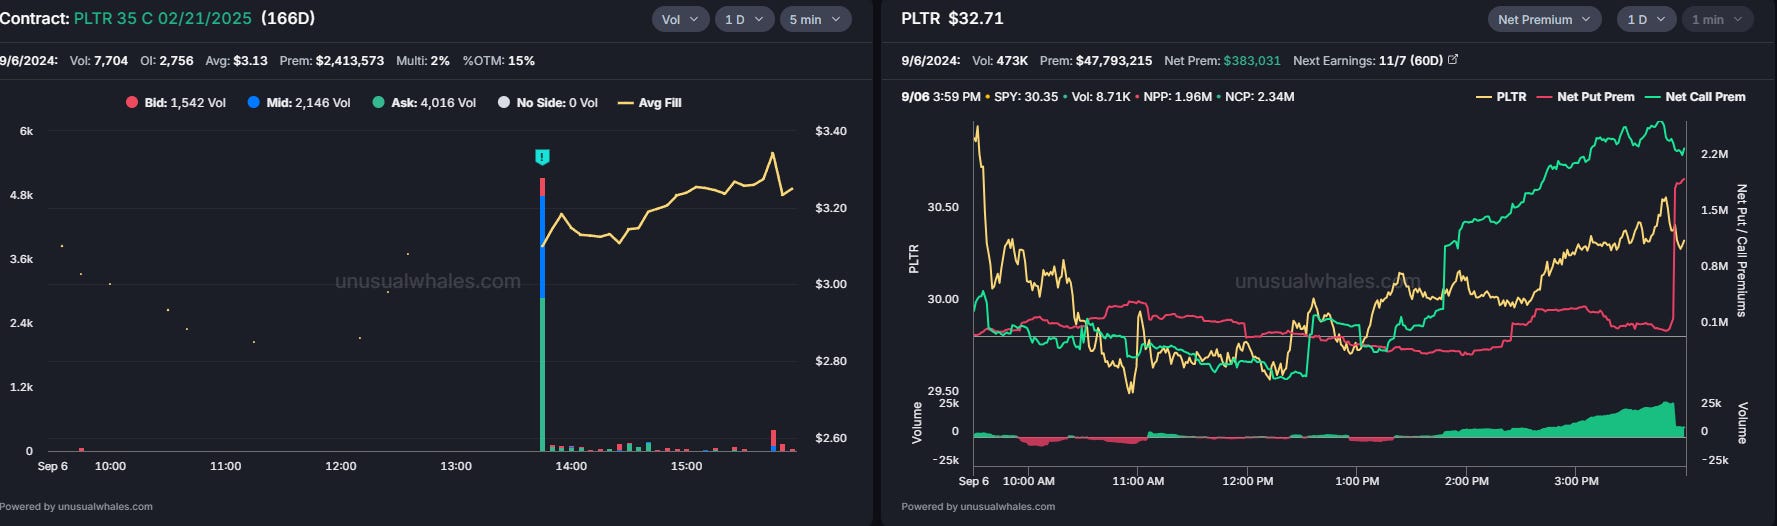Toggle the No Side volume legend item
Screen dimensions: 1777x526
tap(548, 103)
